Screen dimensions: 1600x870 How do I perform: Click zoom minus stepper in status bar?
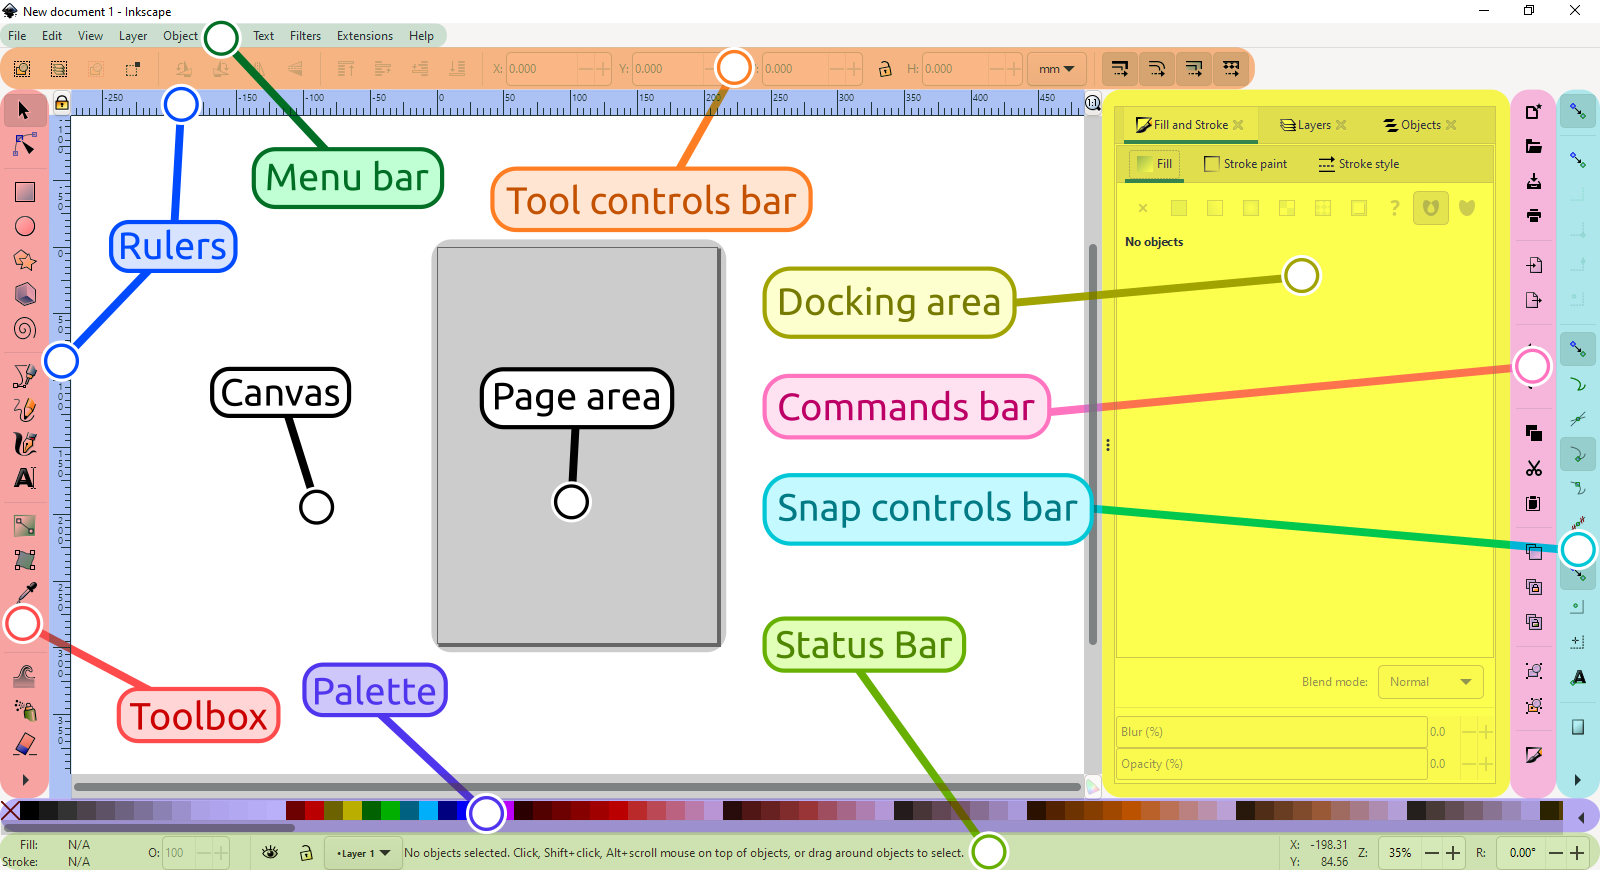pos(1432,853)
